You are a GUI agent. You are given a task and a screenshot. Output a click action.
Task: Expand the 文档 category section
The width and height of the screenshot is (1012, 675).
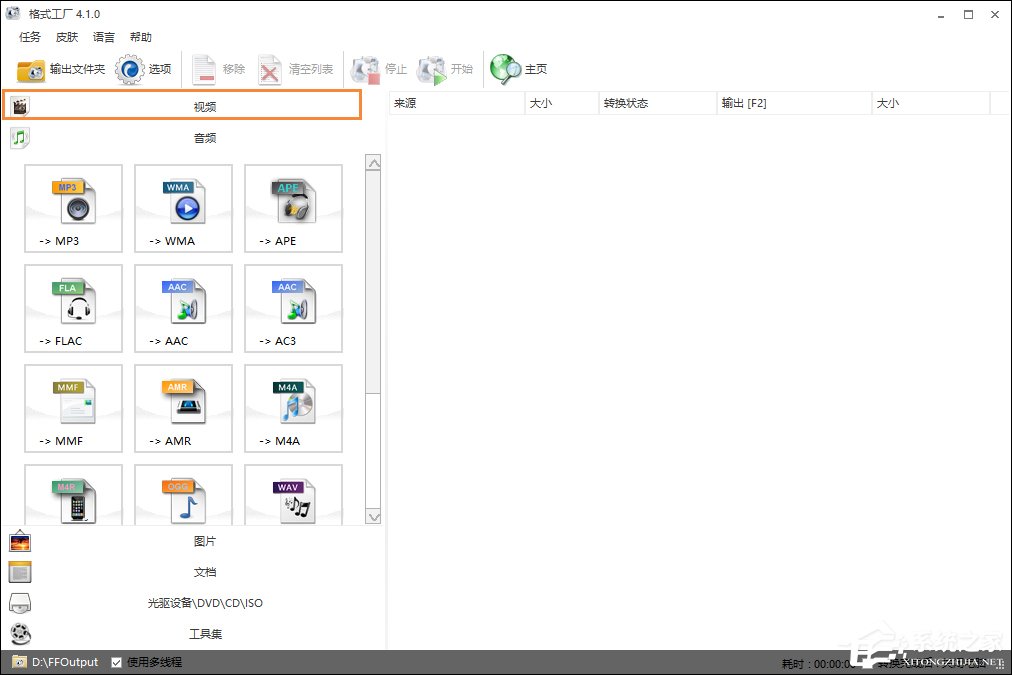204,572
